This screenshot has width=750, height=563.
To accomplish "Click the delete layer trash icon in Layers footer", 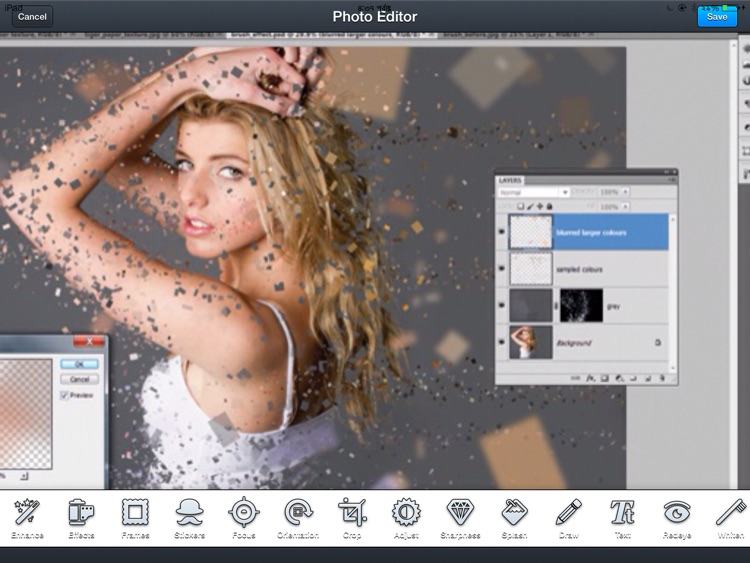I will click(x=662, y=378).
